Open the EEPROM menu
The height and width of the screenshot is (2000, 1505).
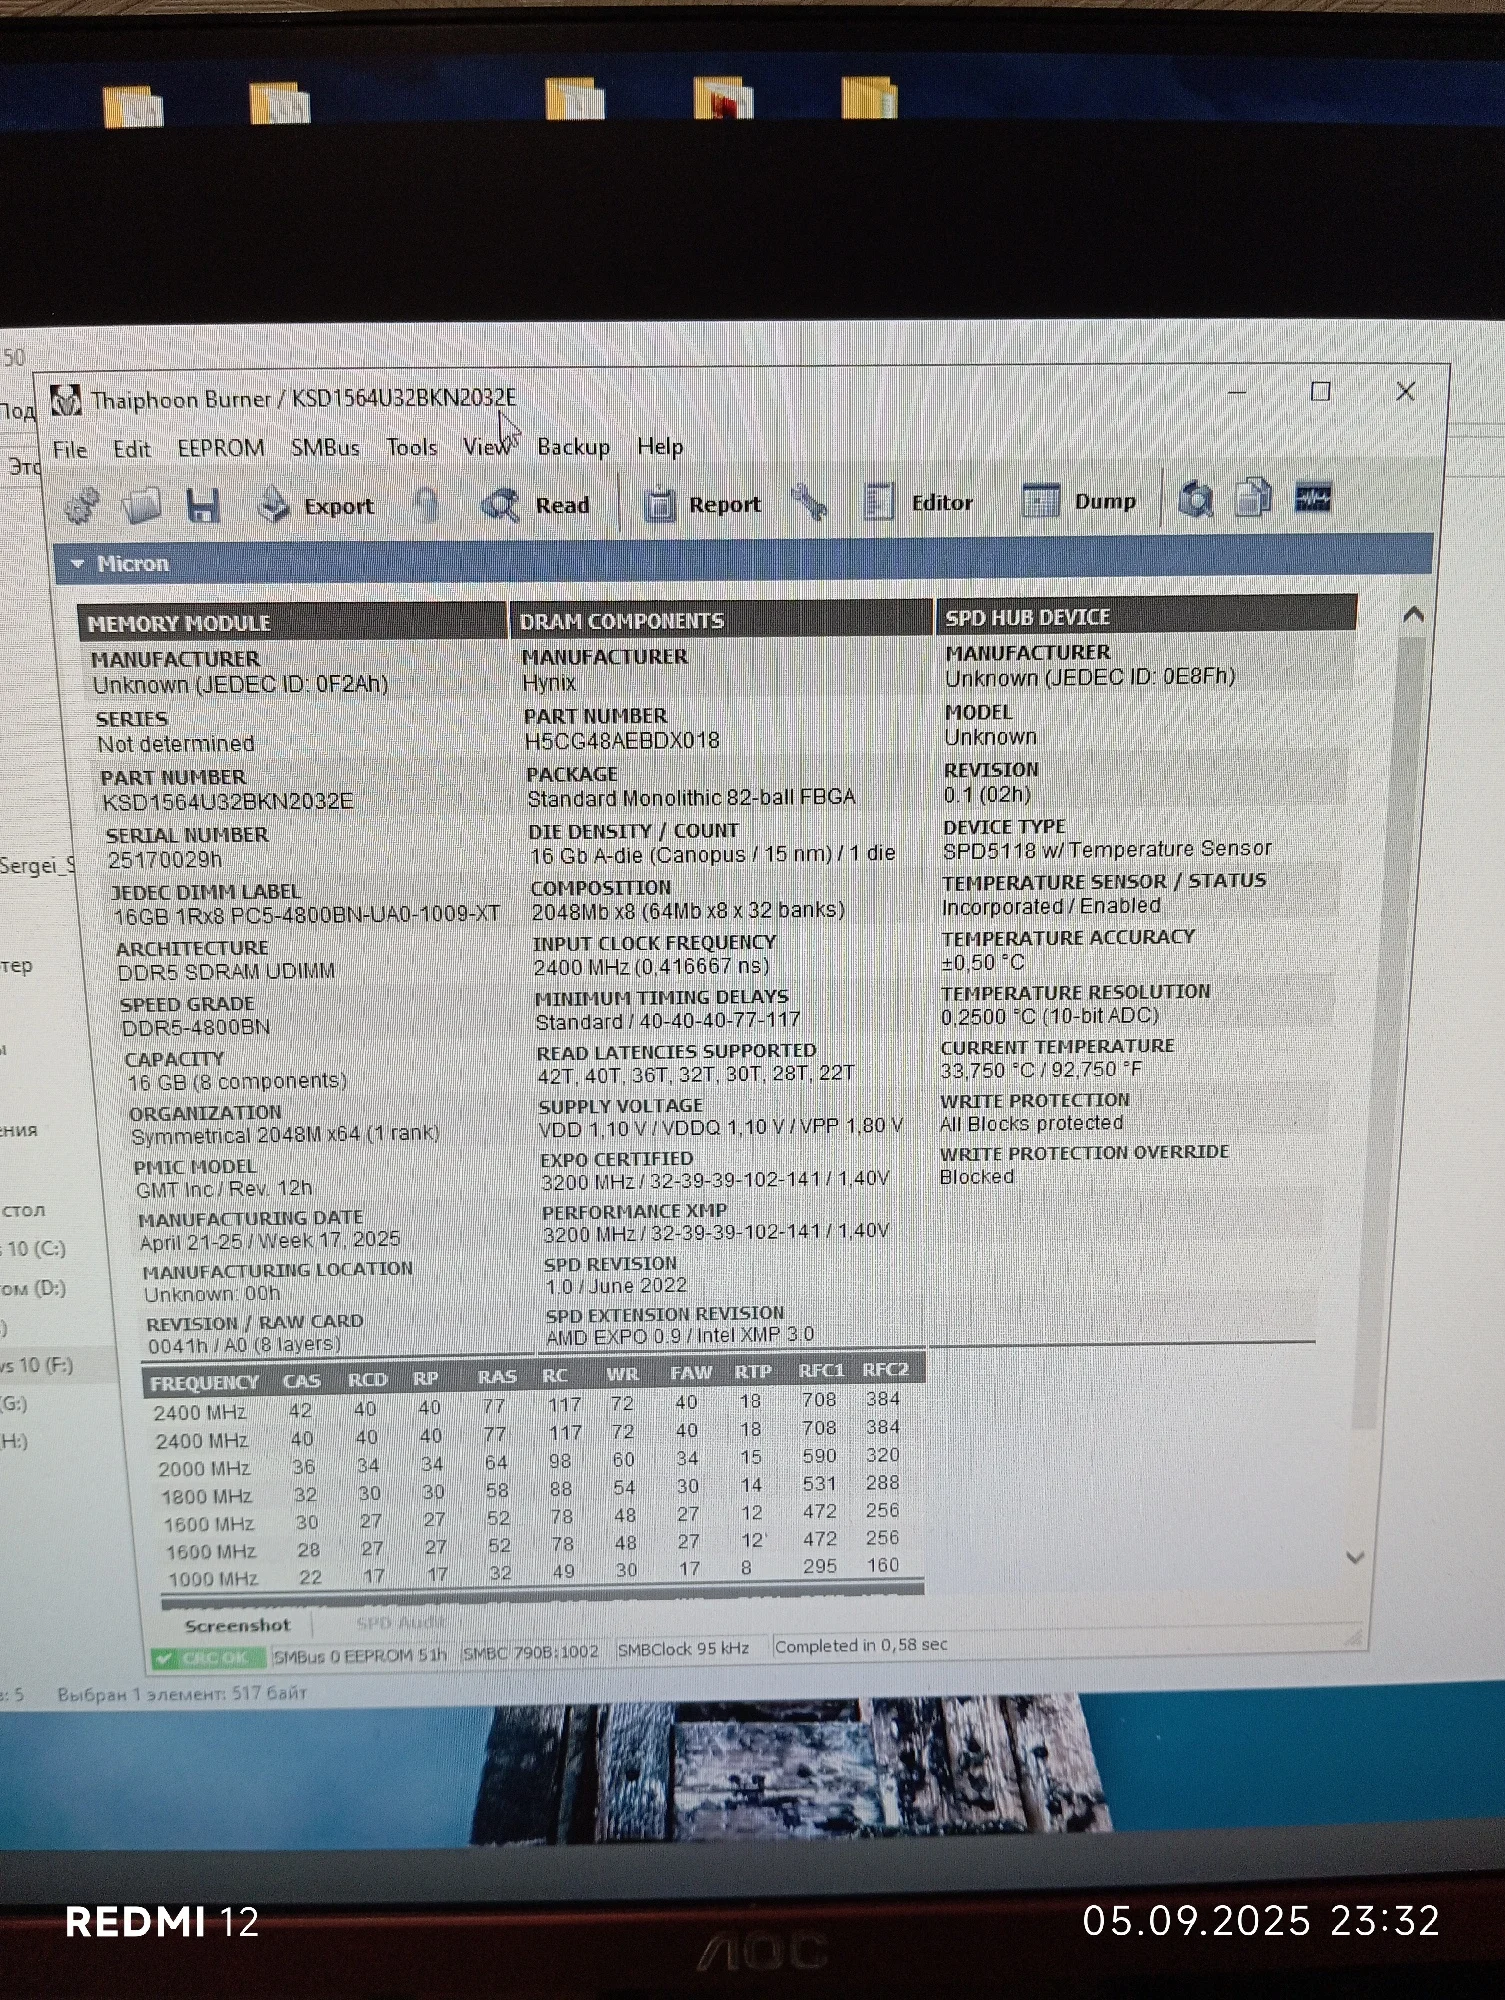click(221, 448)
